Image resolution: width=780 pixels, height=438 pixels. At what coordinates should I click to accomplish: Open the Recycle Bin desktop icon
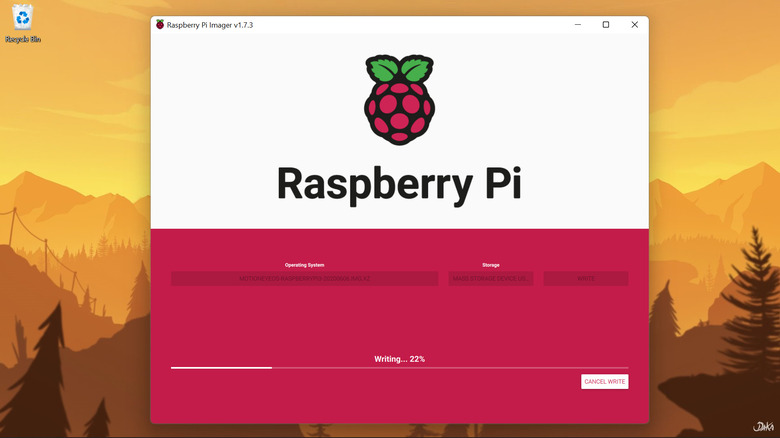click(x=23, y=23)
